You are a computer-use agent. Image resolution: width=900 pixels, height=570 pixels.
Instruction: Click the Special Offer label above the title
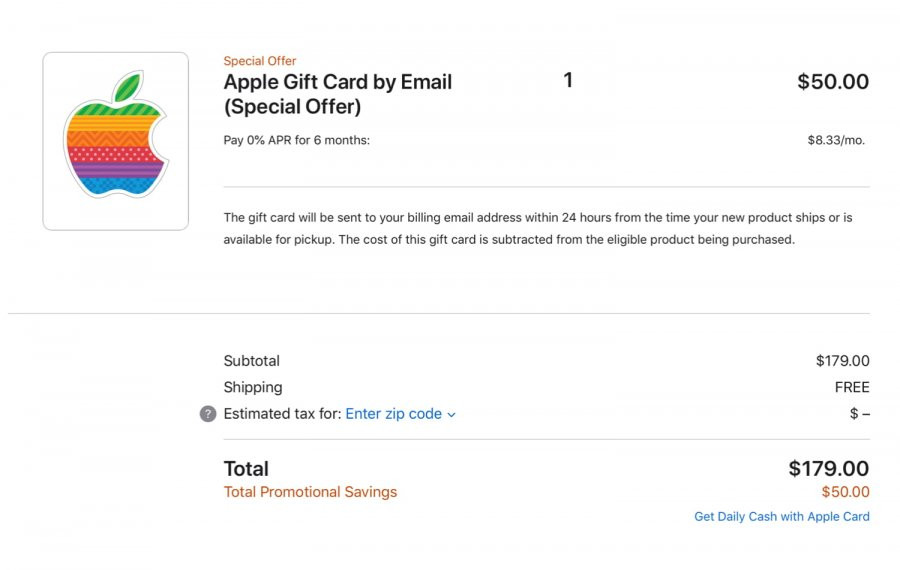pyautogui.click(x=259, y=61)
